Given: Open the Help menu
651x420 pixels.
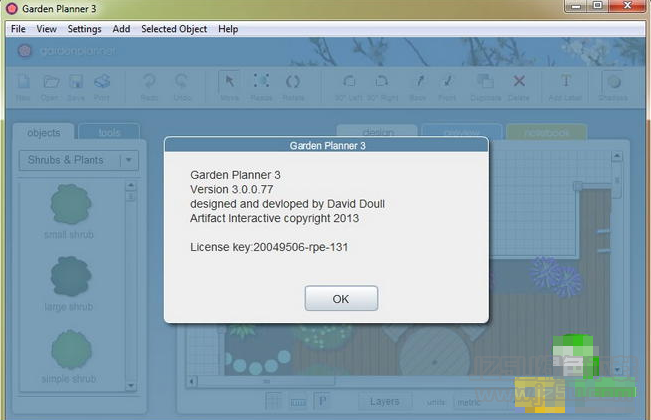Looking at the screenshot, I should 228,29.
